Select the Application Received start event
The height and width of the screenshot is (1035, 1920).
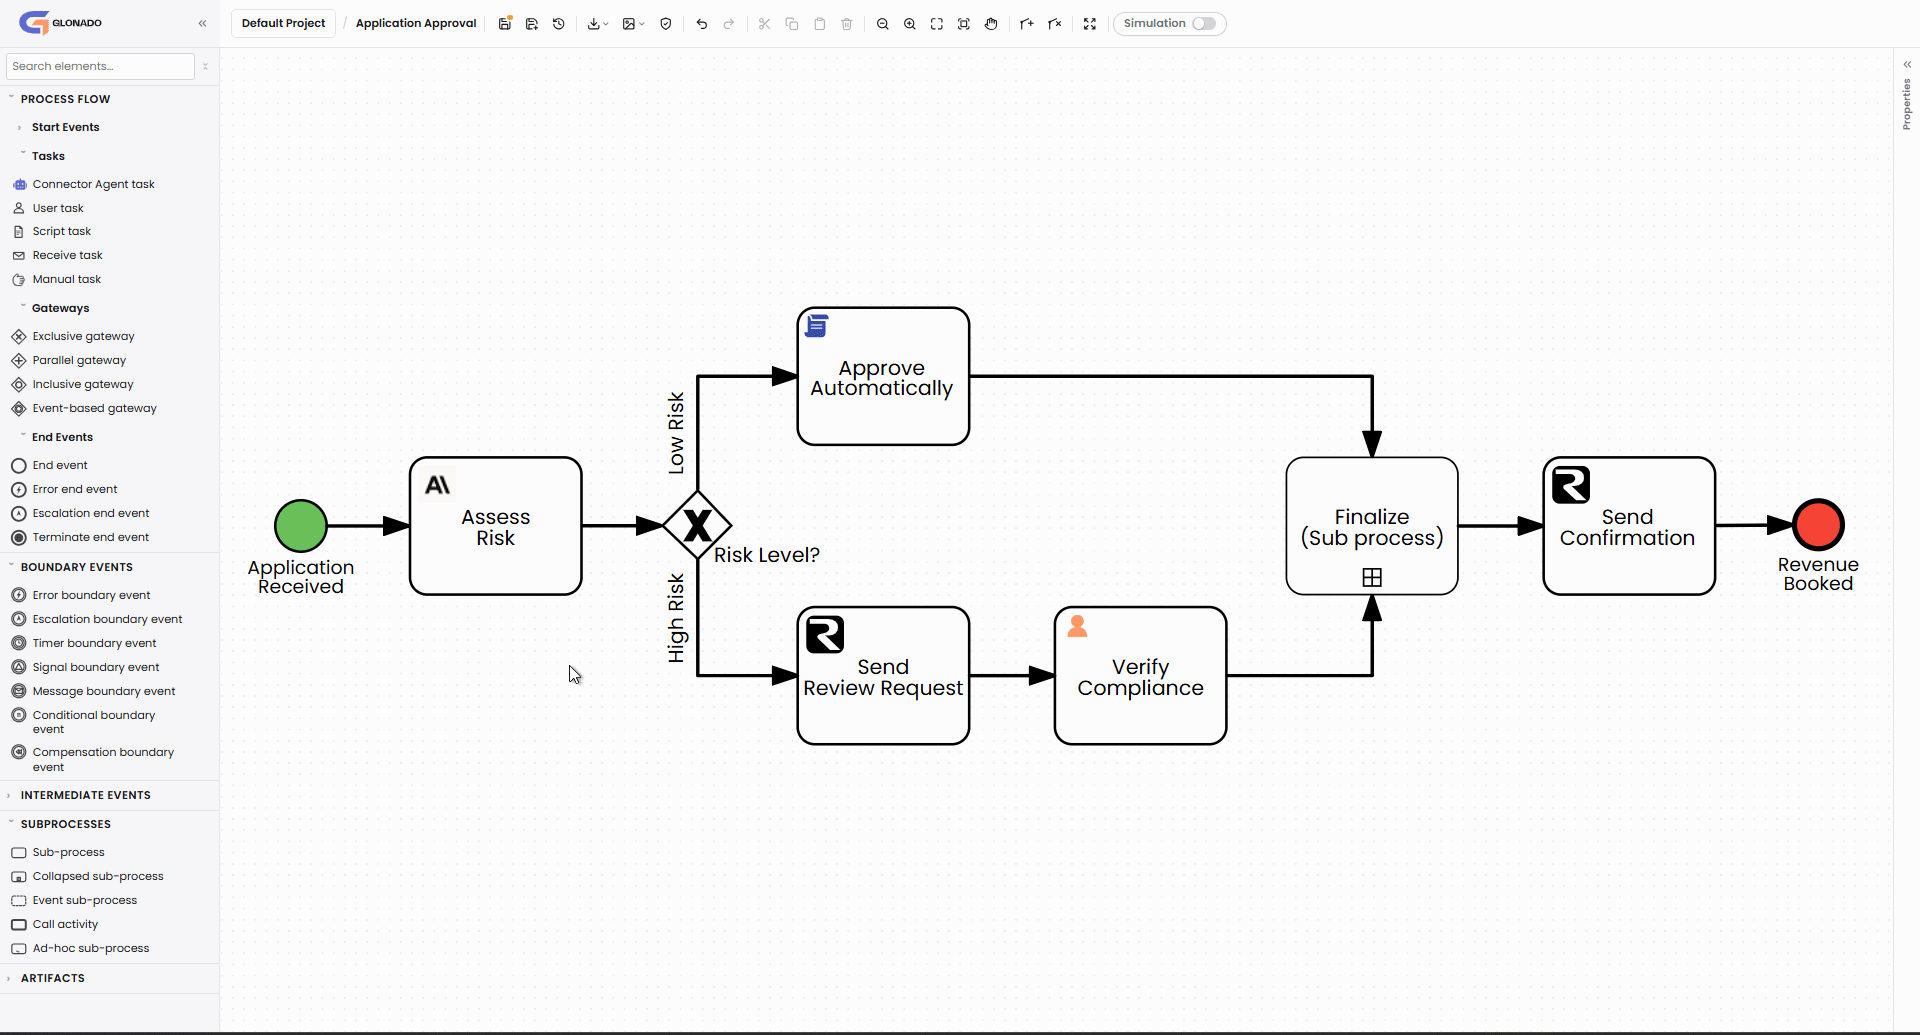click(301, 526)
